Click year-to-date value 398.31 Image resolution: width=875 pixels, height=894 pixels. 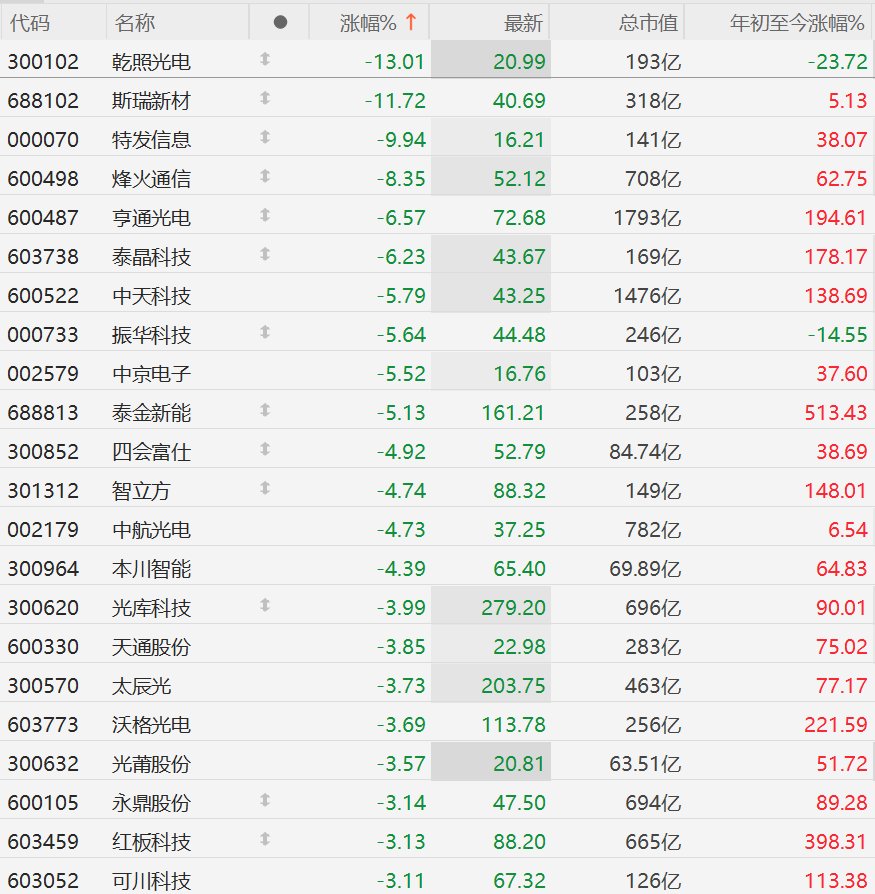click(836, 842)
